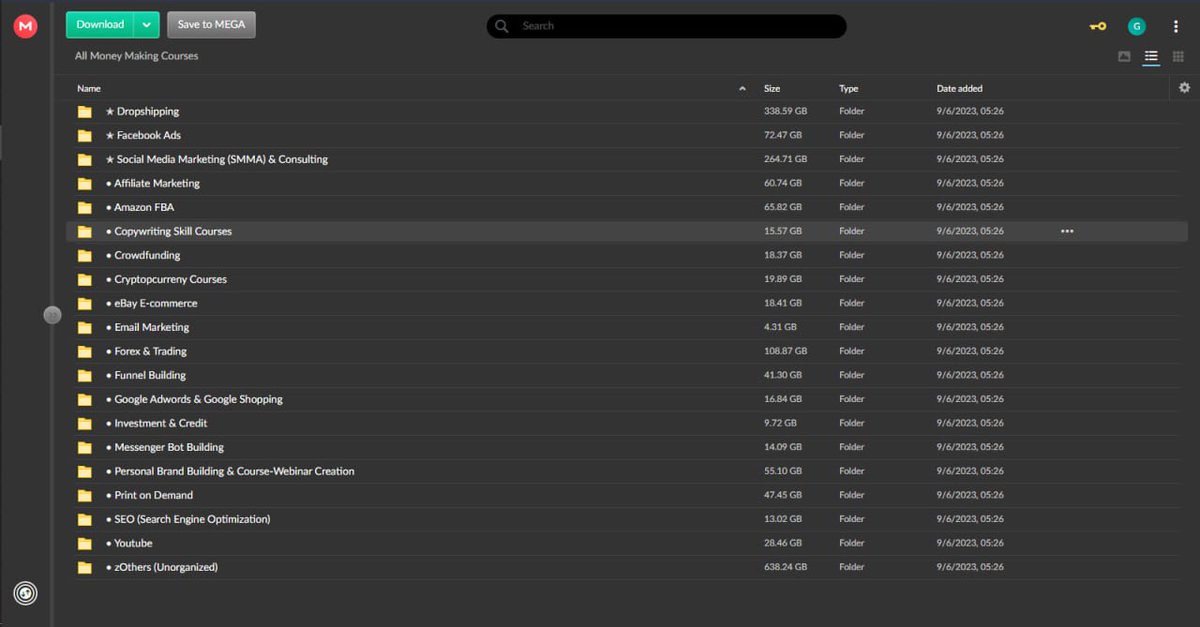Open the Funnel Building folder name
Viewport: 1200px width, 627px height.
146,375
